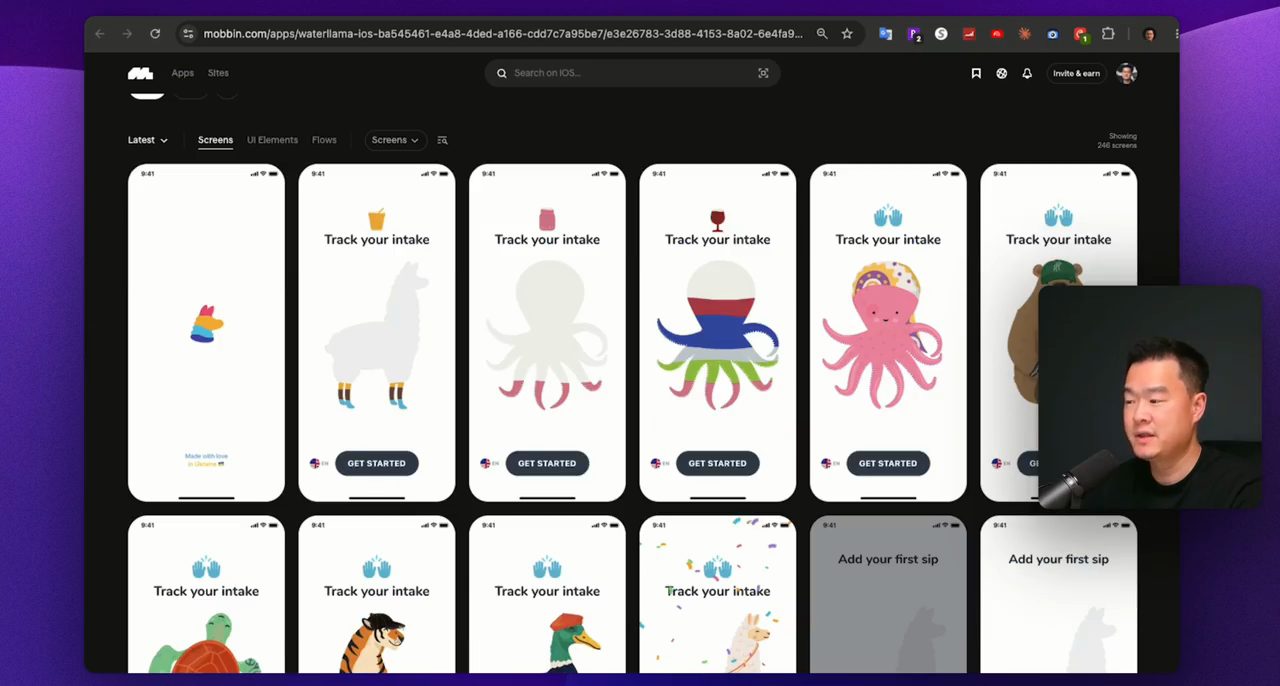
Task: Switch to the UI Elements tab
Action: coord(272,140)
